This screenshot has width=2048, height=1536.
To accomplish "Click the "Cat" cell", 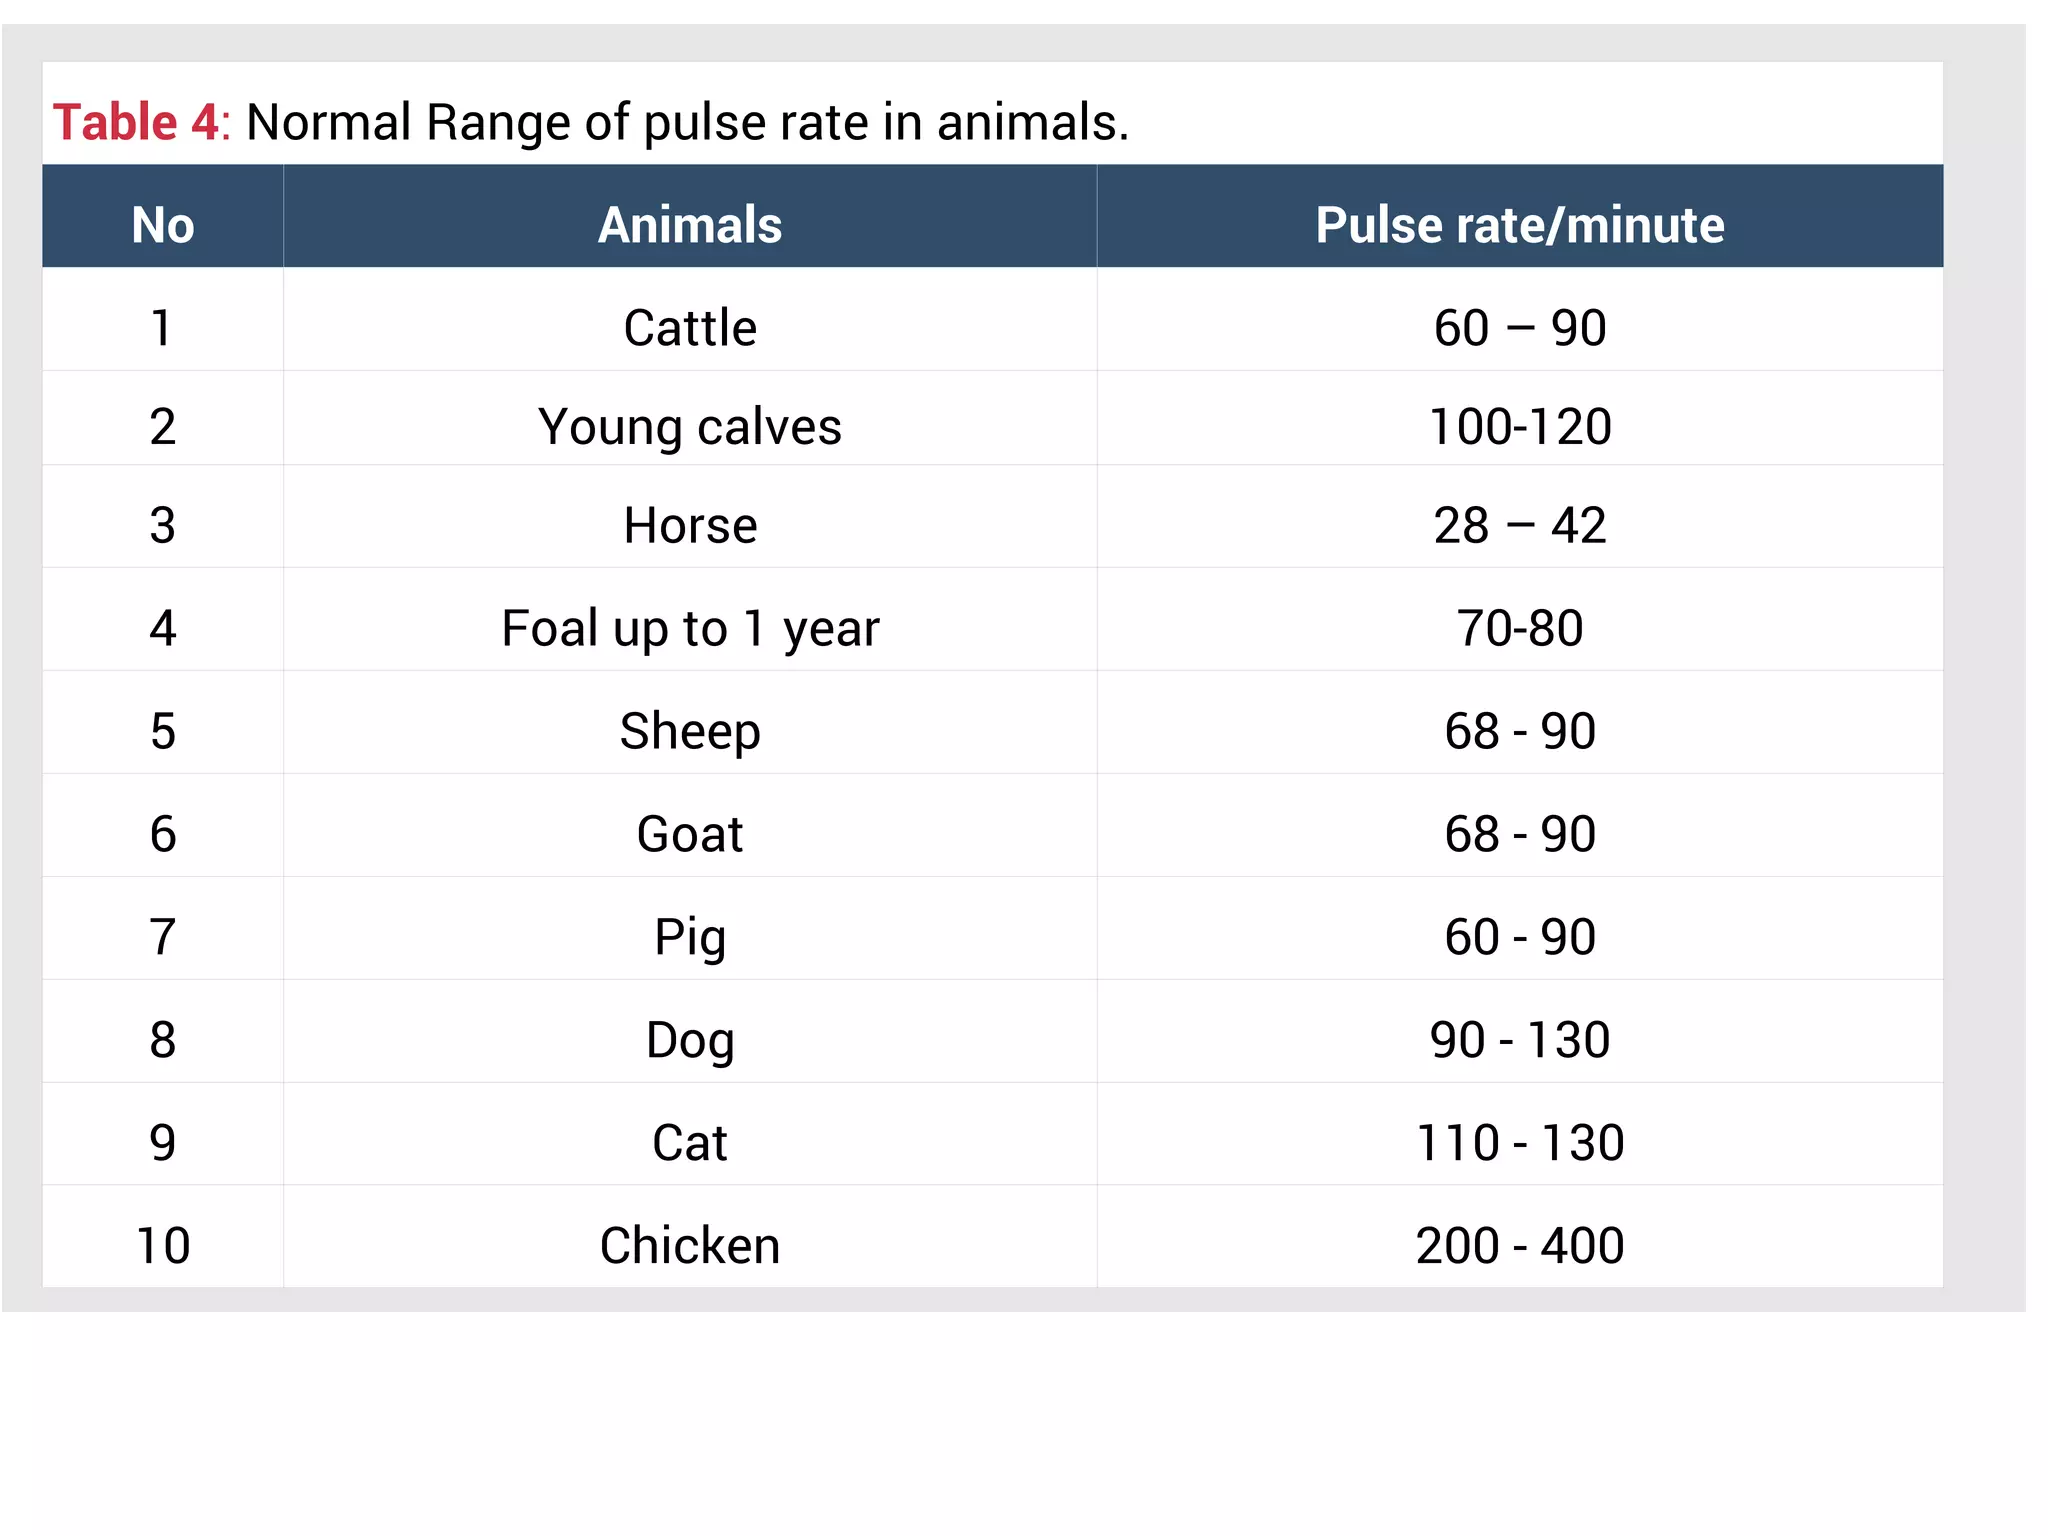I will (690, 1143).
